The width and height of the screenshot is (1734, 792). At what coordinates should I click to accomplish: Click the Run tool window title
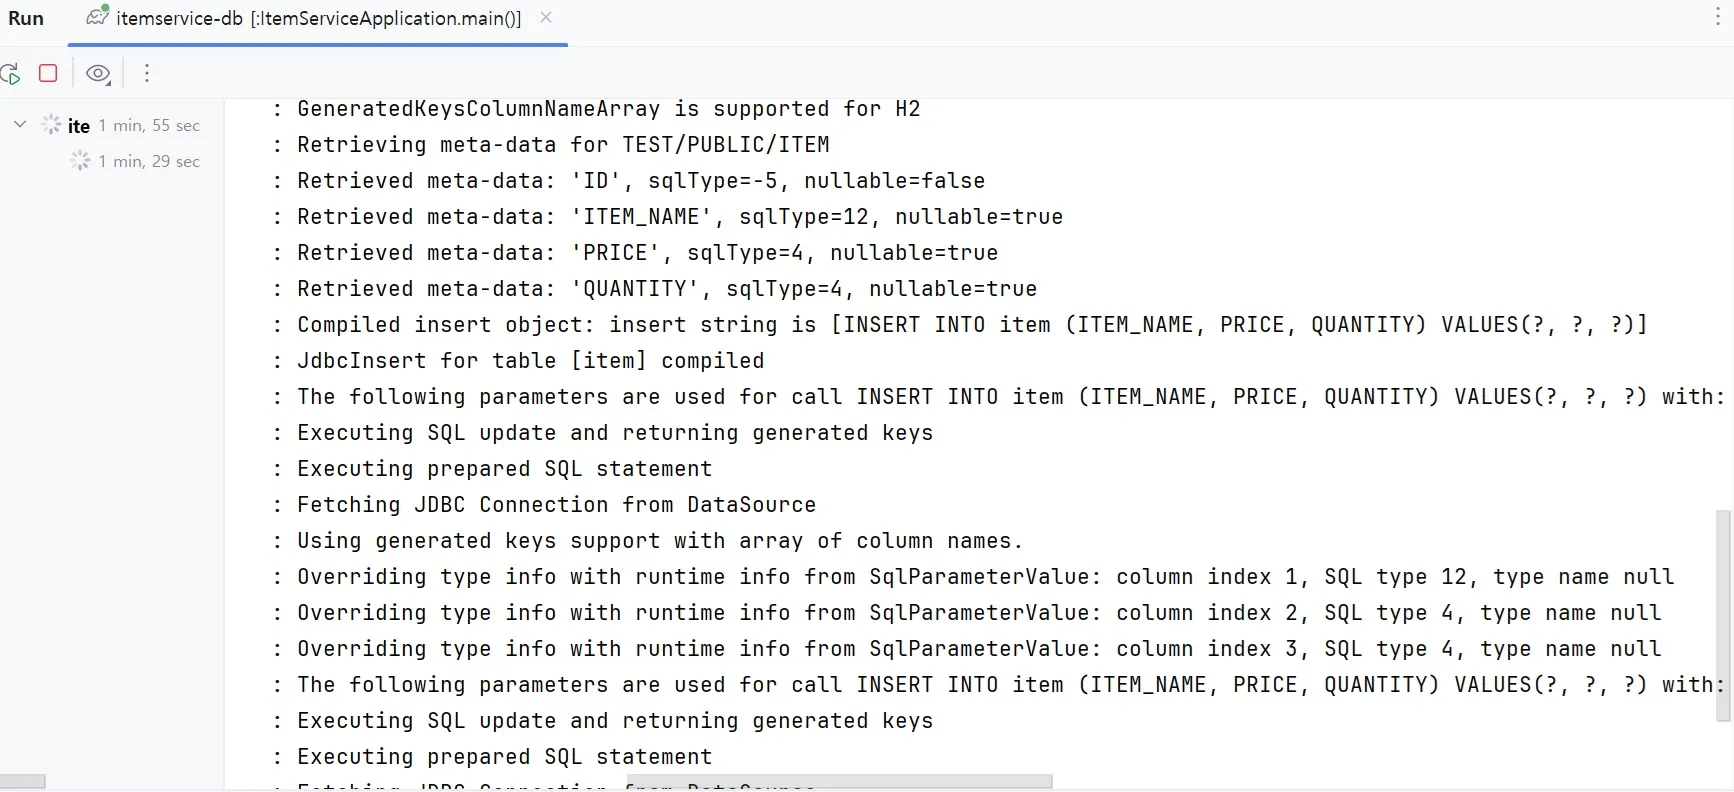(26, 18)
